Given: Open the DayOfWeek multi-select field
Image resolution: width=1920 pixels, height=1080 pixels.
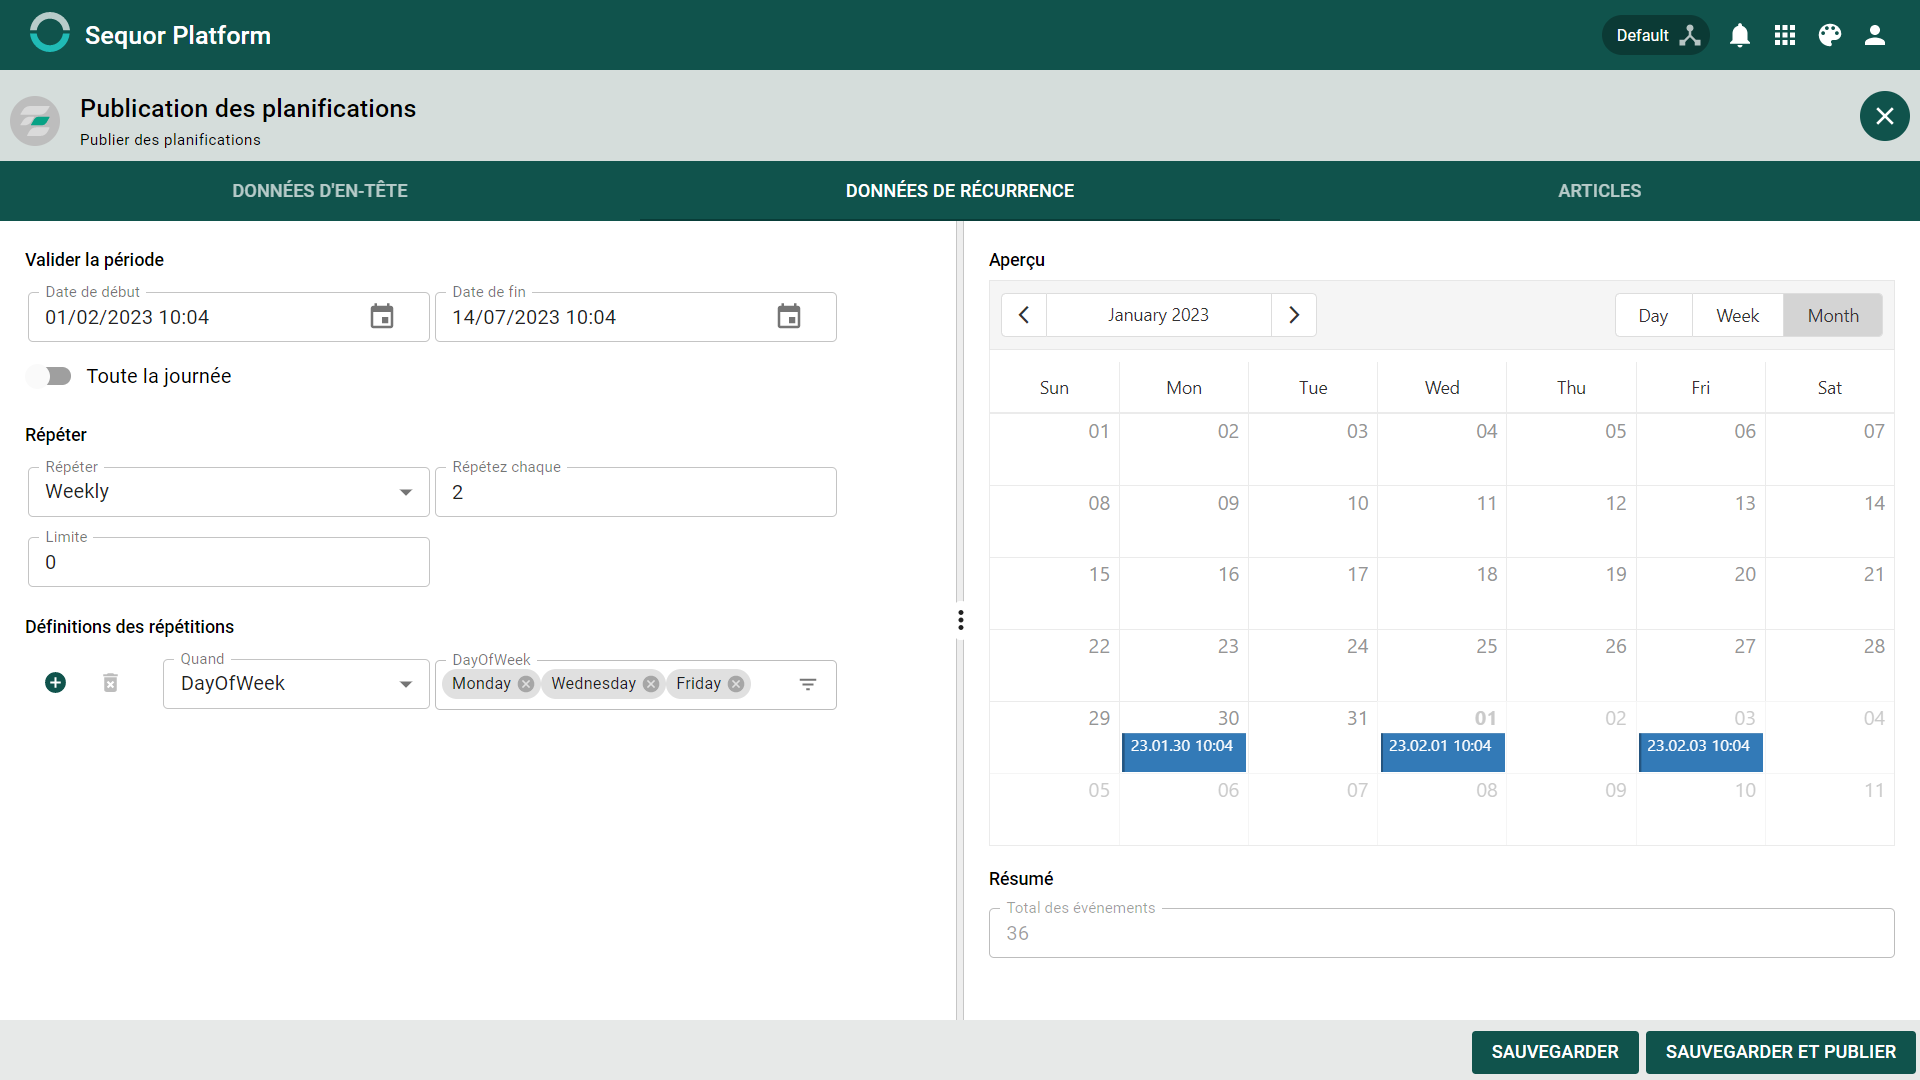Looking at the screenshot, I should [636, 685].
